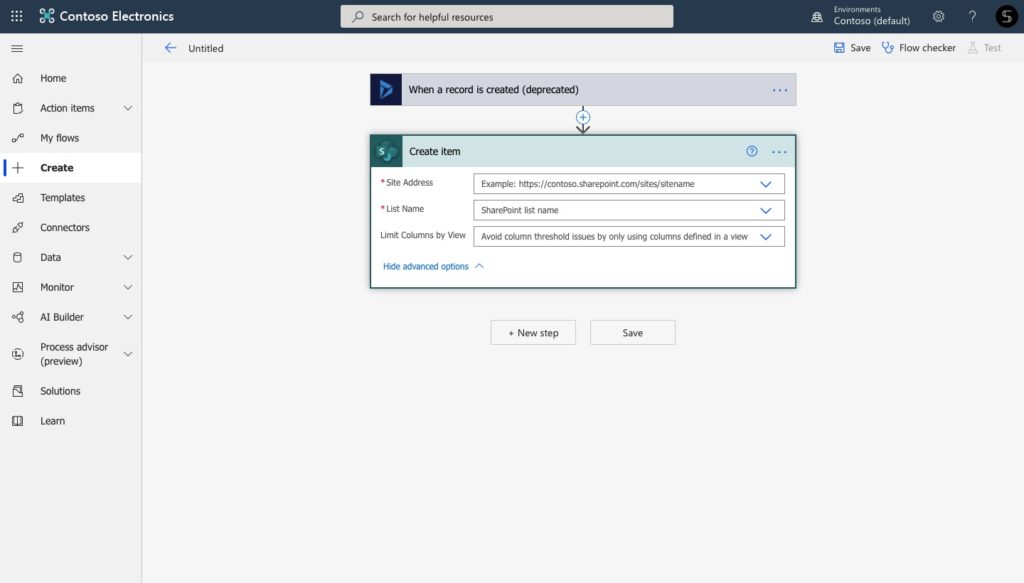Click the Site Address input field
Screen dimensions: 1024x583
(629, 184)
